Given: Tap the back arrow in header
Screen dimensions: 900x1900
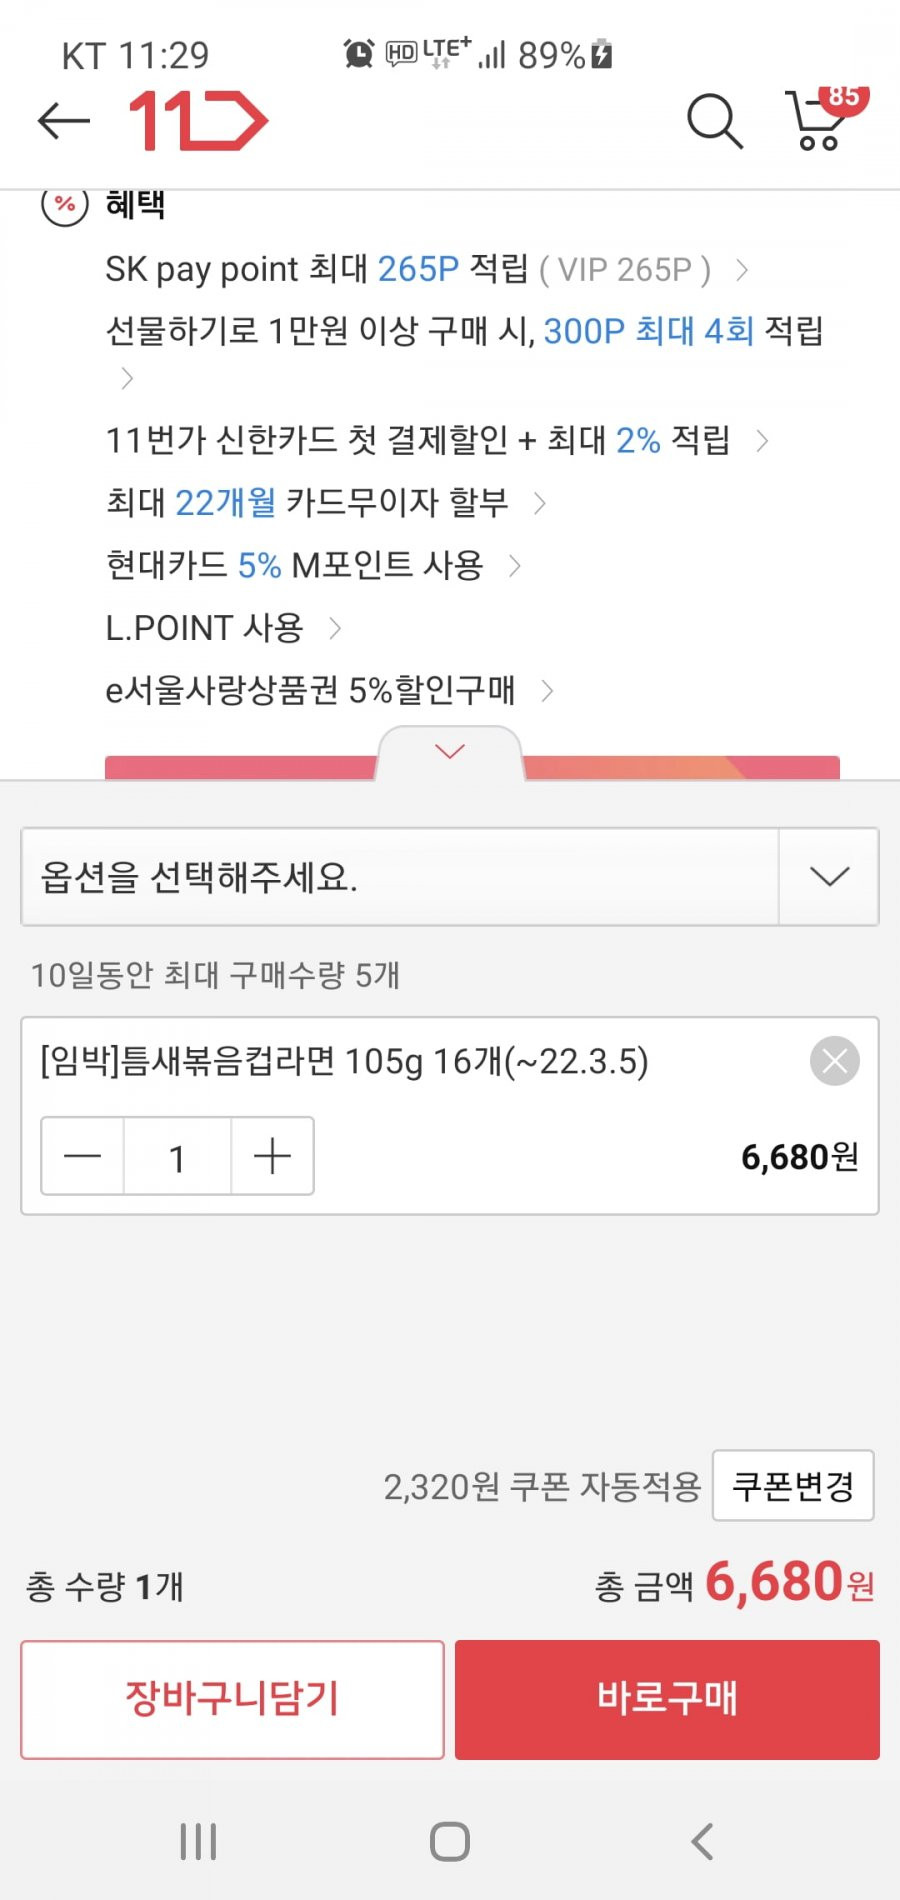Looking at the screenshot, I should point(64,121).
